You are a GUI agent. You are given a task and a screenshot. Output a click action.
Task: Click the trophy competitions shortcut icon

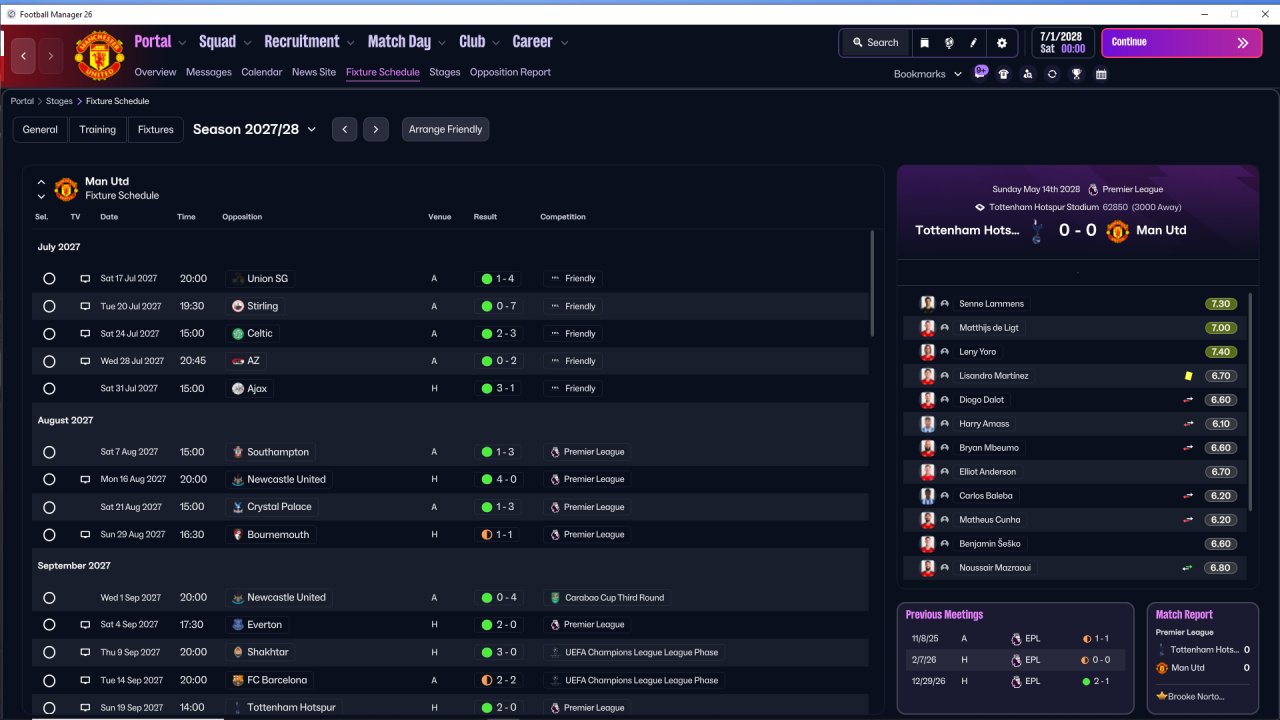(1077, 74)
